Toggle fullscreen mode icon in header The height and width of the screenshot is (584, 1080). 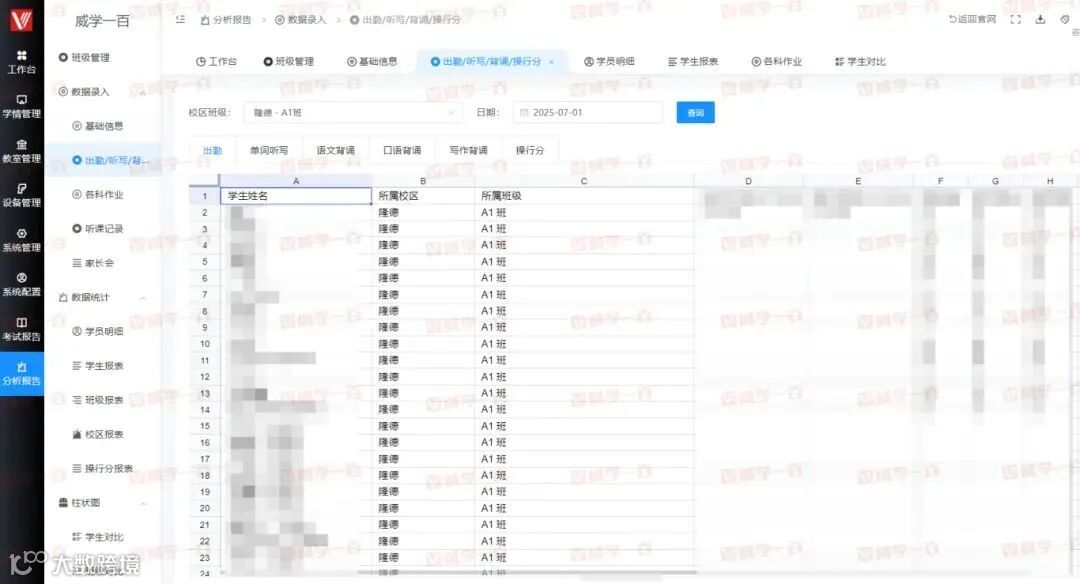pos(1015,19)
